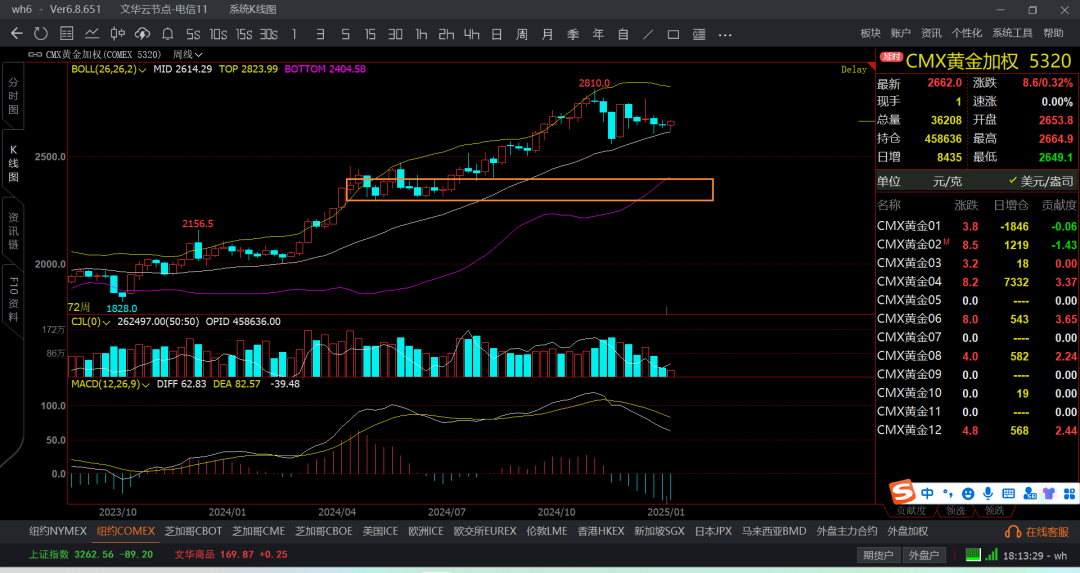This screenshot has height=573, width=1080.
Task: Expand the BOLL(26,26,2) indicator dropdown
Action: point(108,69)
